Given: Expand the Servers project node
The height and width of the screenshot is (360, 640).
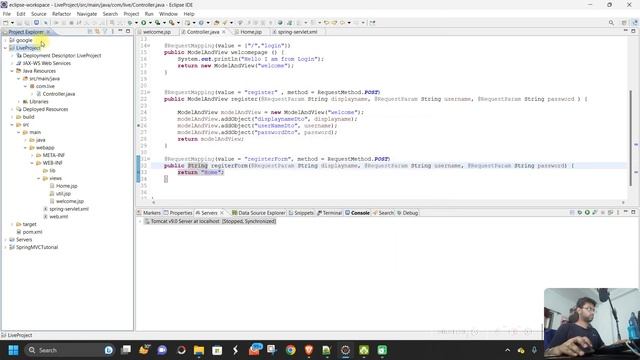Looking at the screenshot, I should click(x=5, y=240).
